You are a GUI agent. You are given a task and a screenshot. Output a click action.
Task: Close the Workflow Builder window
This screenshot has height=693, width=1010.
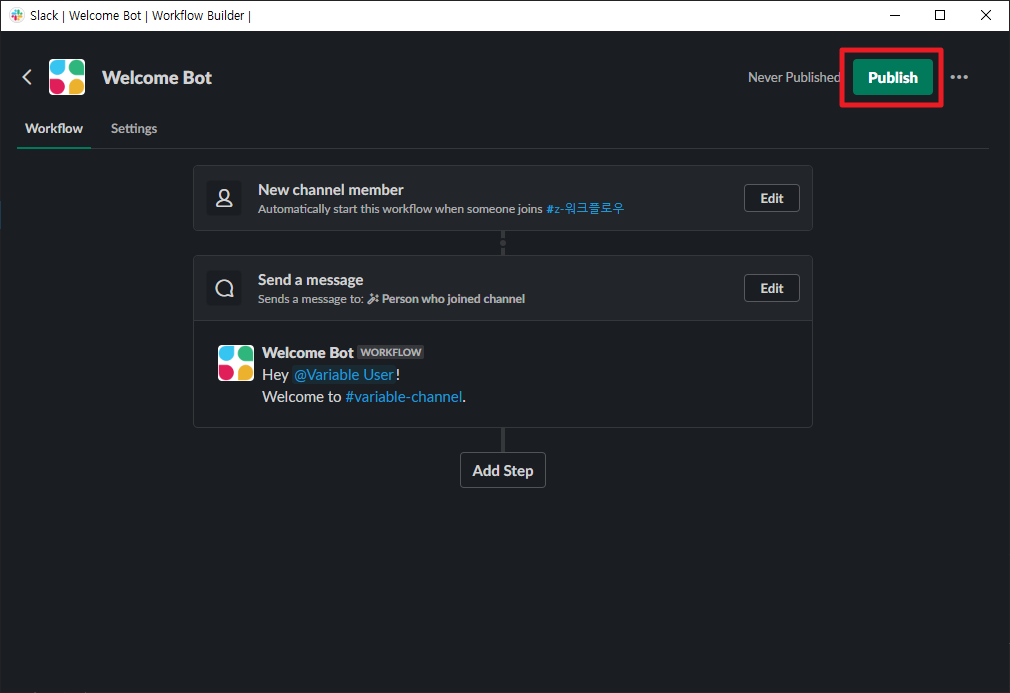[x=986, y=15]
